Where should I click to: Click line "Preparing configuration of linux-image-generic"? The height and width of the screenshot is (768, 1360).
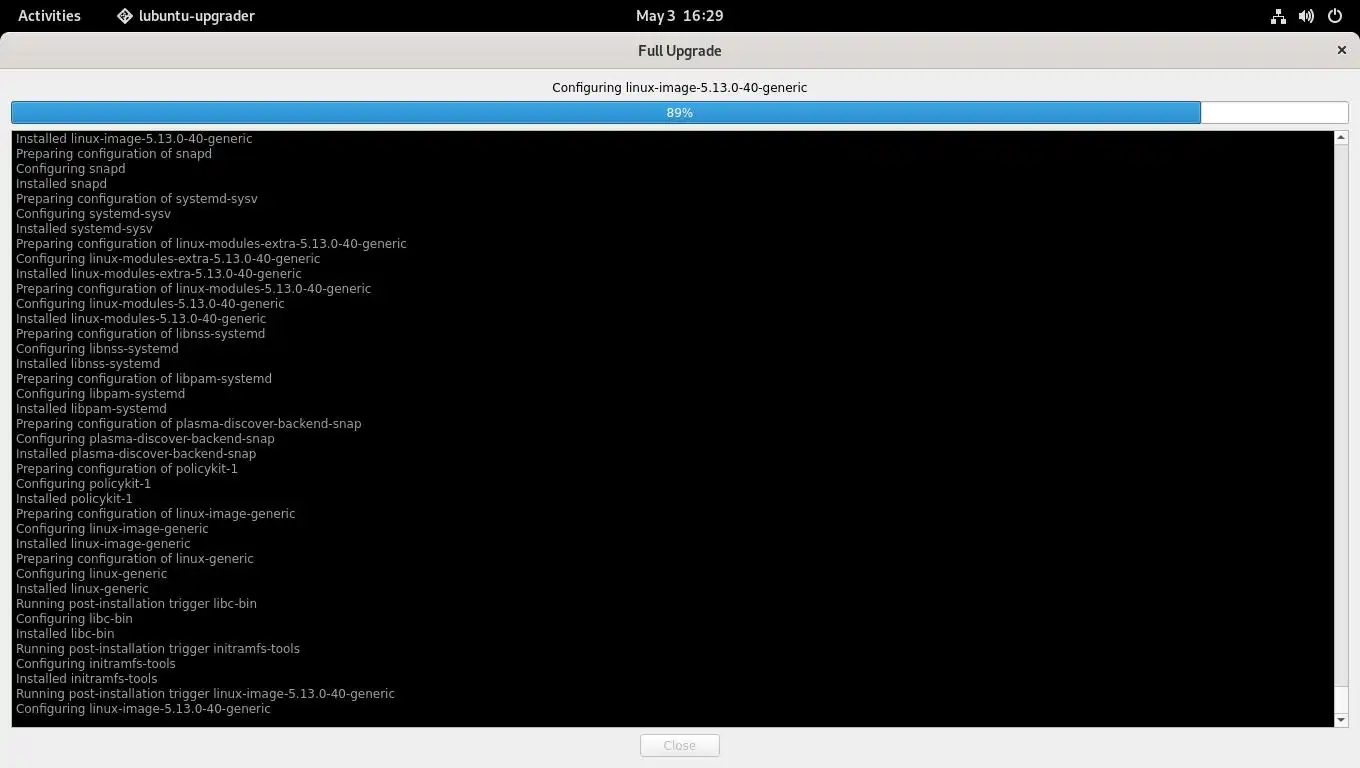155,514
